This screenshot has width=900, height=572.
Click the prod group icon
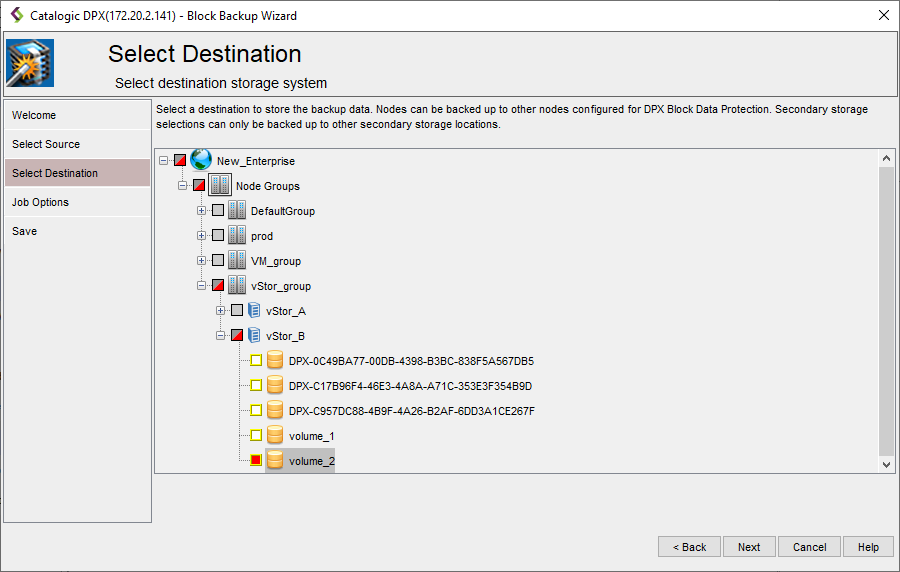point(237,235)
